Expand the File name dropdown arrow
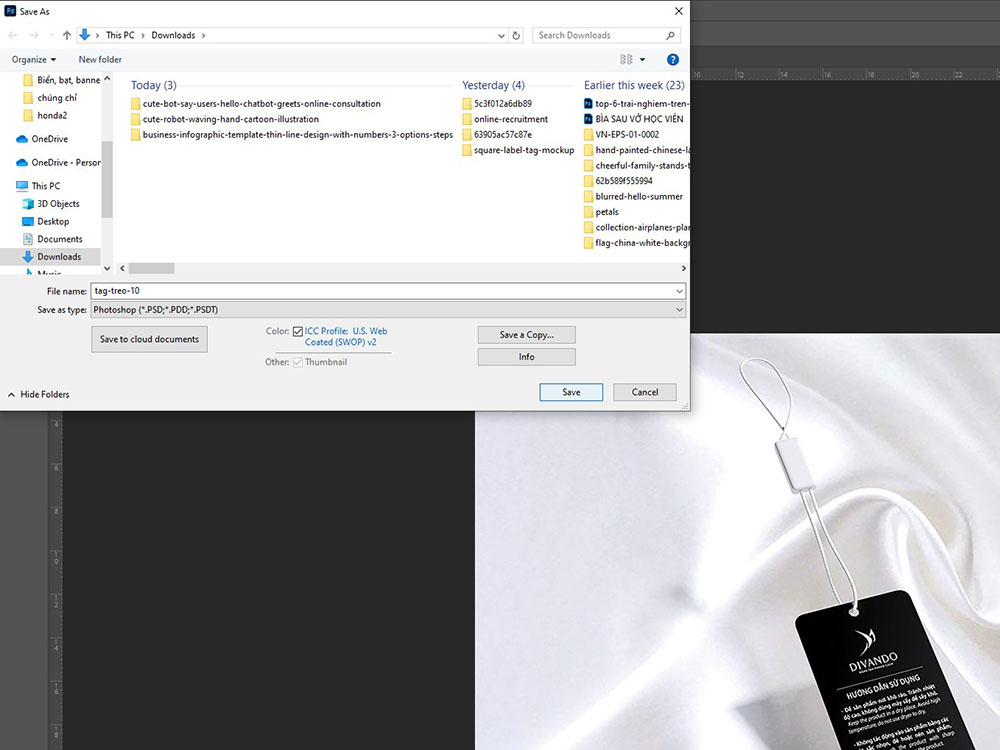The image size is (1000, 750). (x=679, y=291)
